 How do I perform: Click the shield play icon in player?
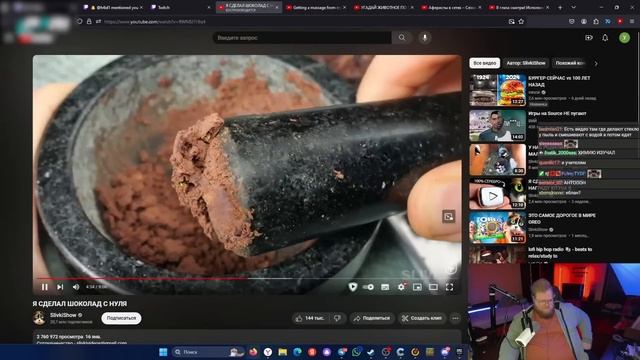point(353,287)
